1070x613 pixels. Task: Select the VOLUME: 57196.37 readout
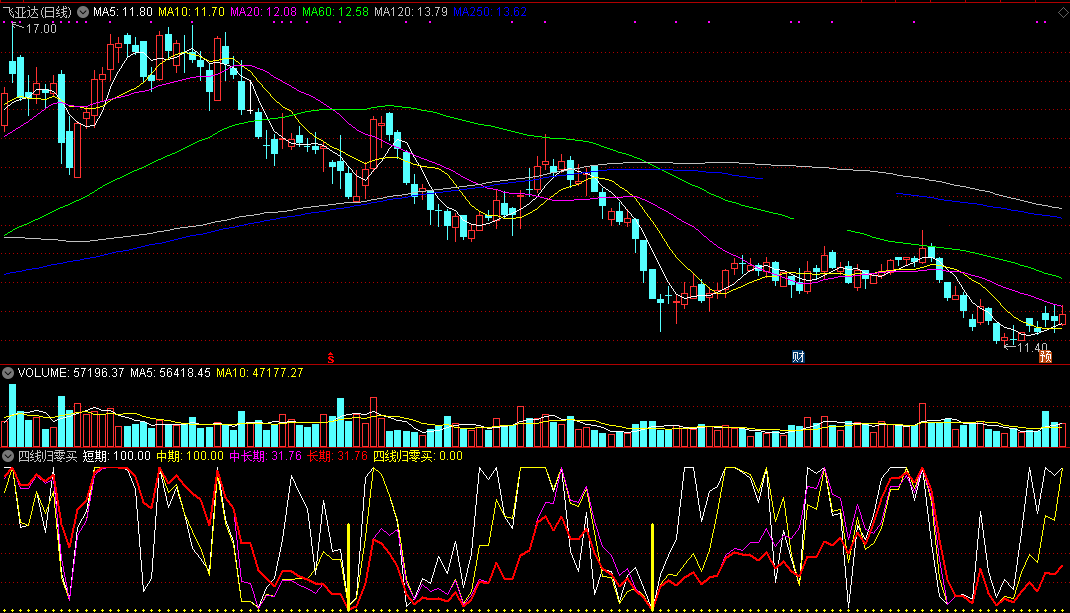pos(71,373)
